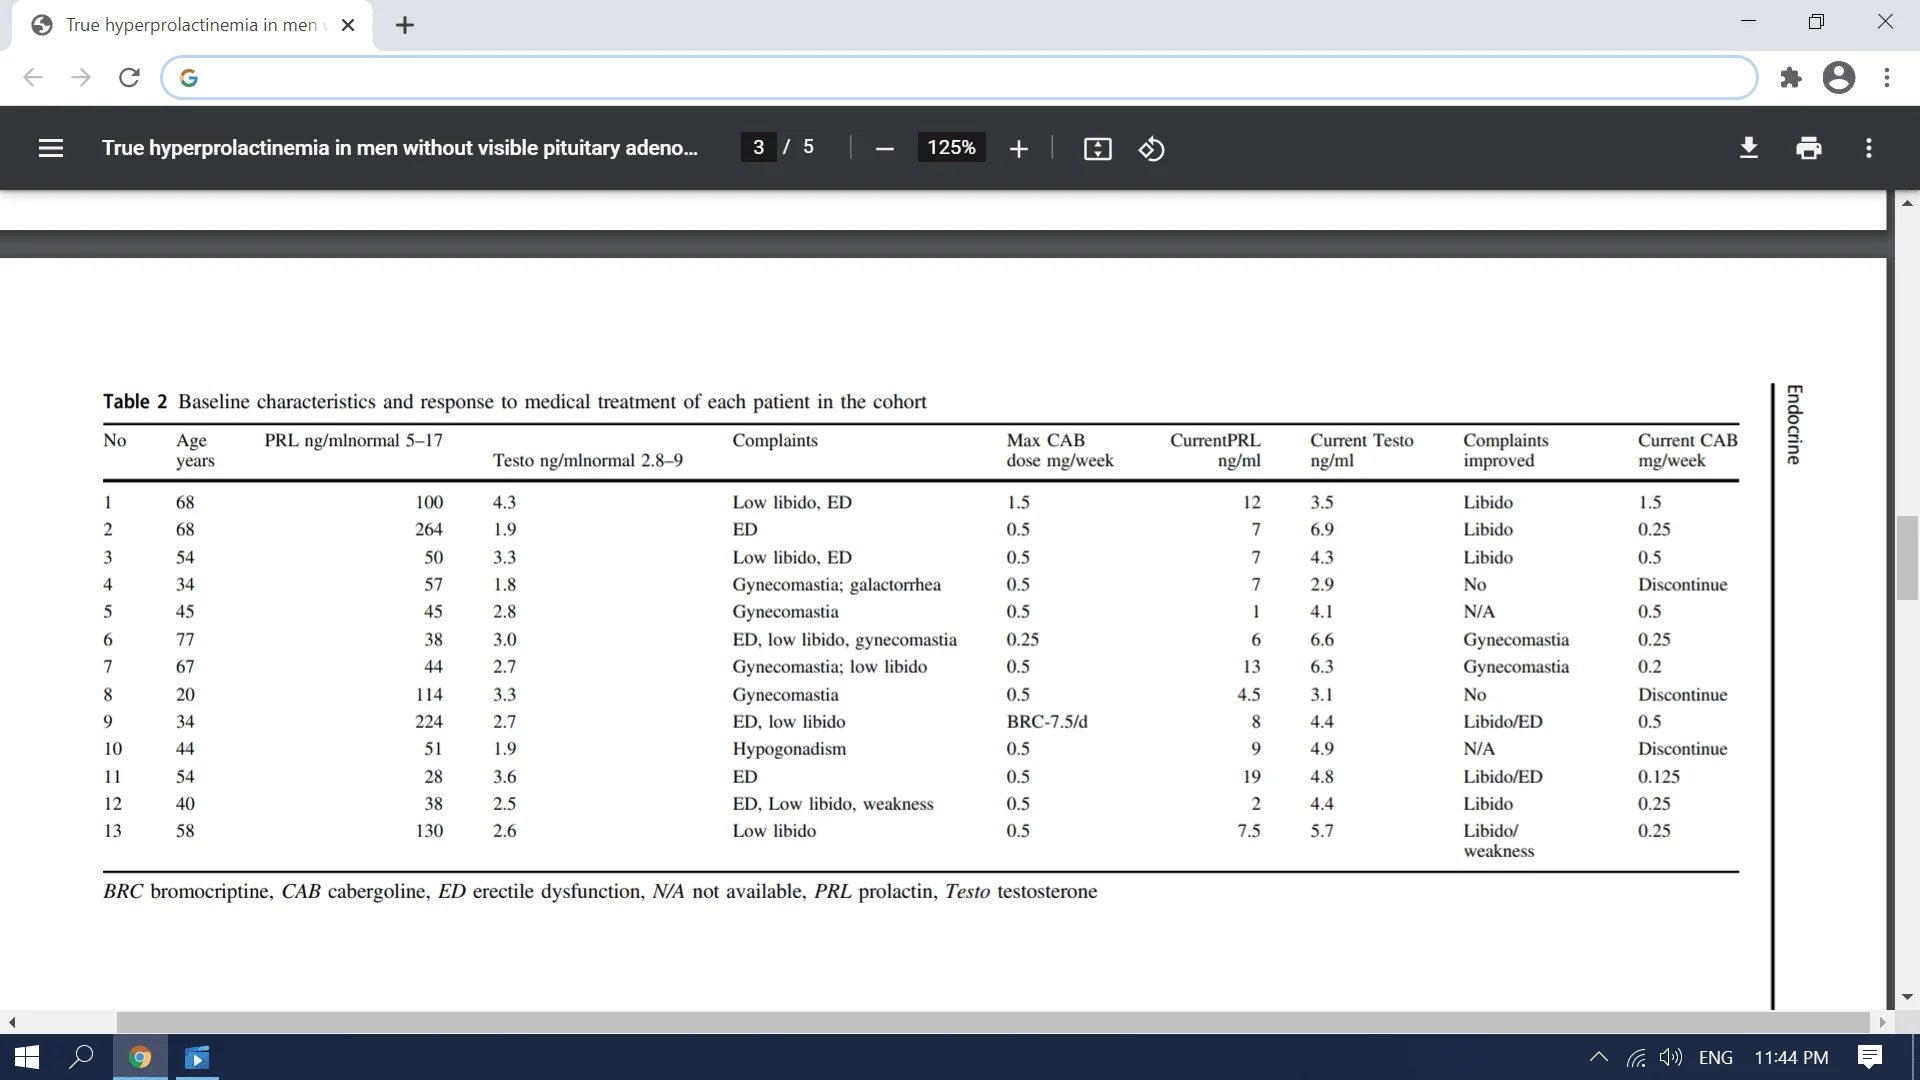
Task: Open the browser extensions puzzle icon
Action: pos(1791,77)
